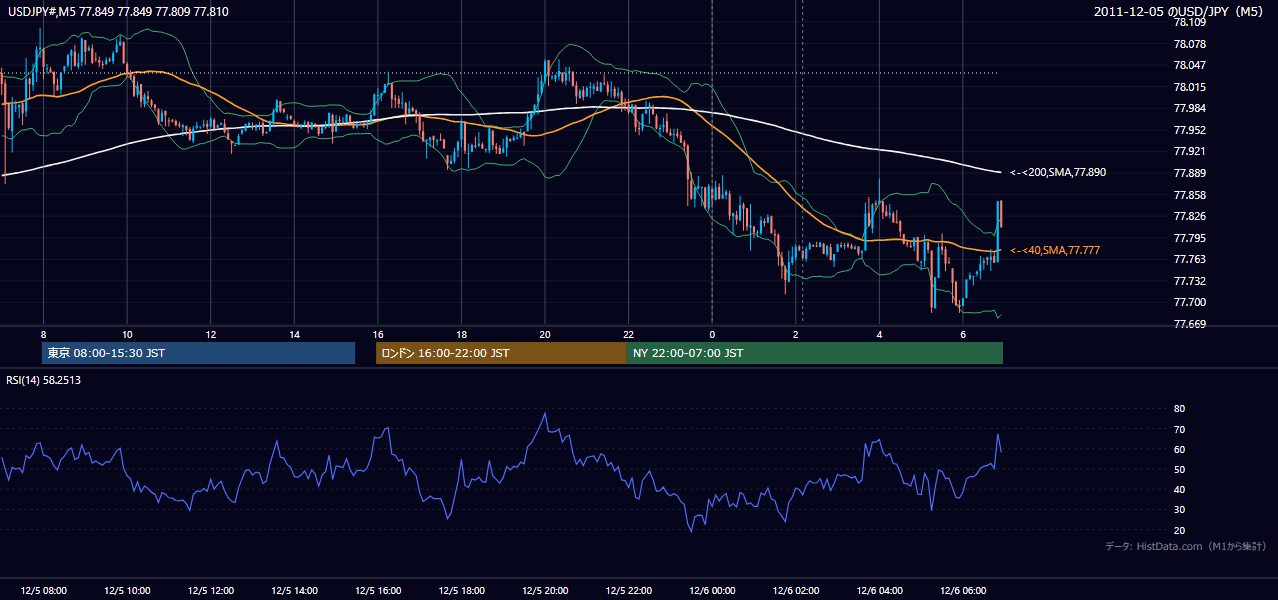
Task: Click price level 78.047 on axis
Action: tap(1190, 65)
